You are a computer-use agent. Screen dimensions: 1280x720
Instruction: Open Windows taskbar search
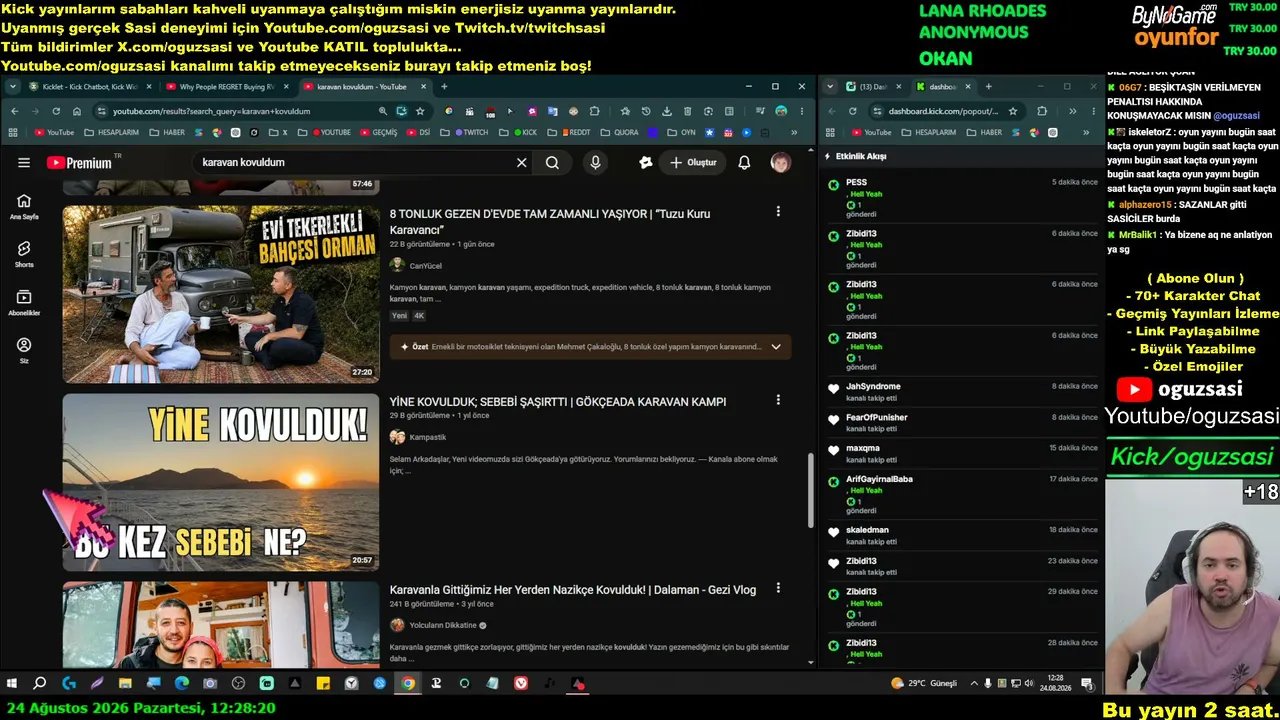click(40, 683)
